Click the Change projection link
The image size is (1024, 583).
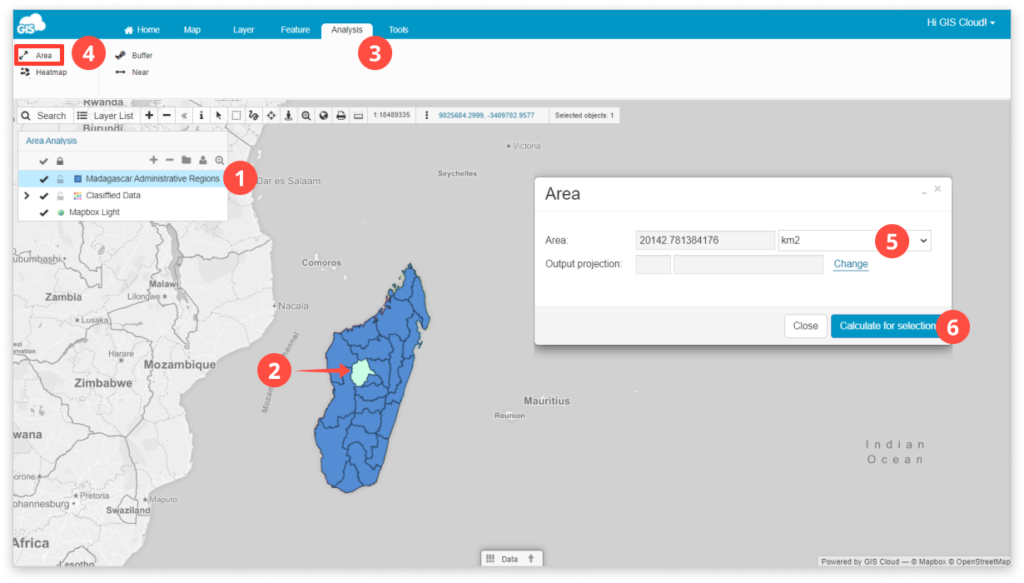850,264
